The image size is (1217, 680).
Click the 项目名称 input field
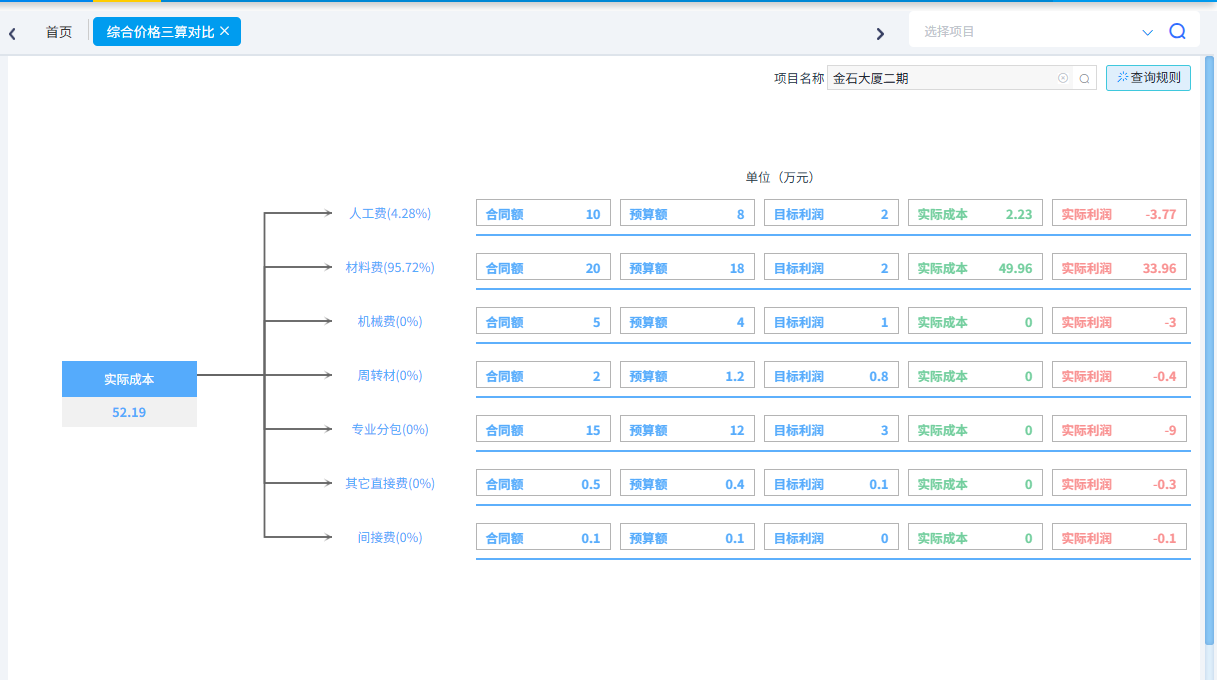940,78
